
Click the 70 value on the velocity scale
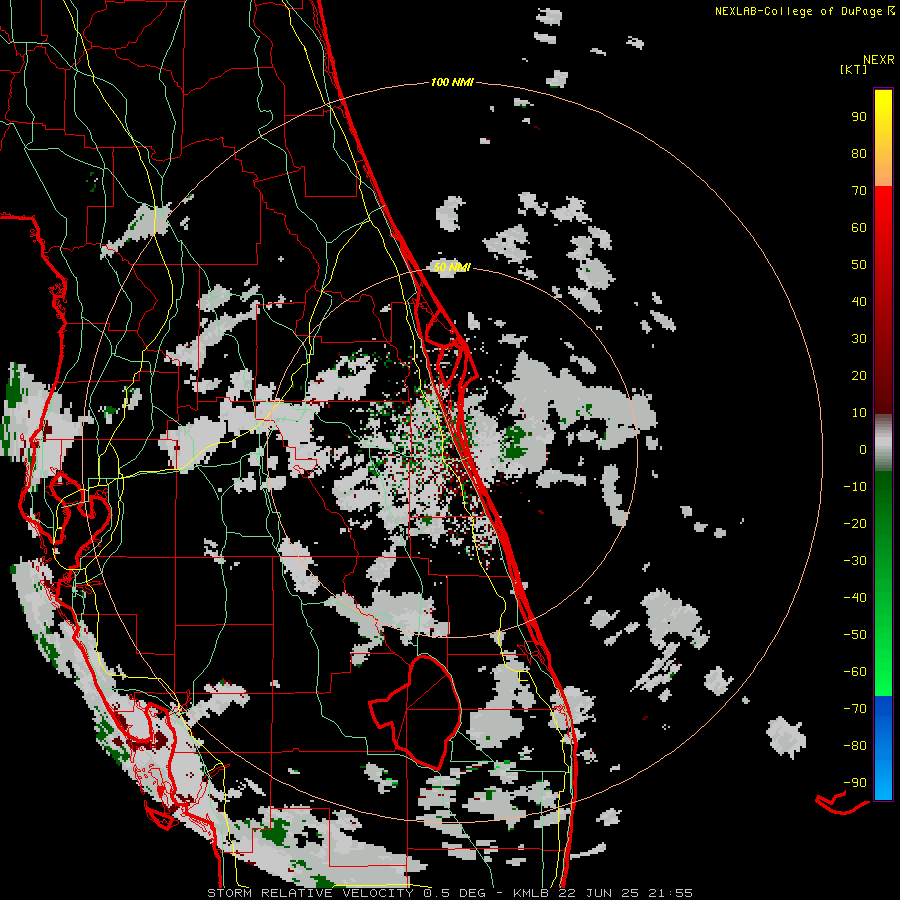(x=859, y=191)
